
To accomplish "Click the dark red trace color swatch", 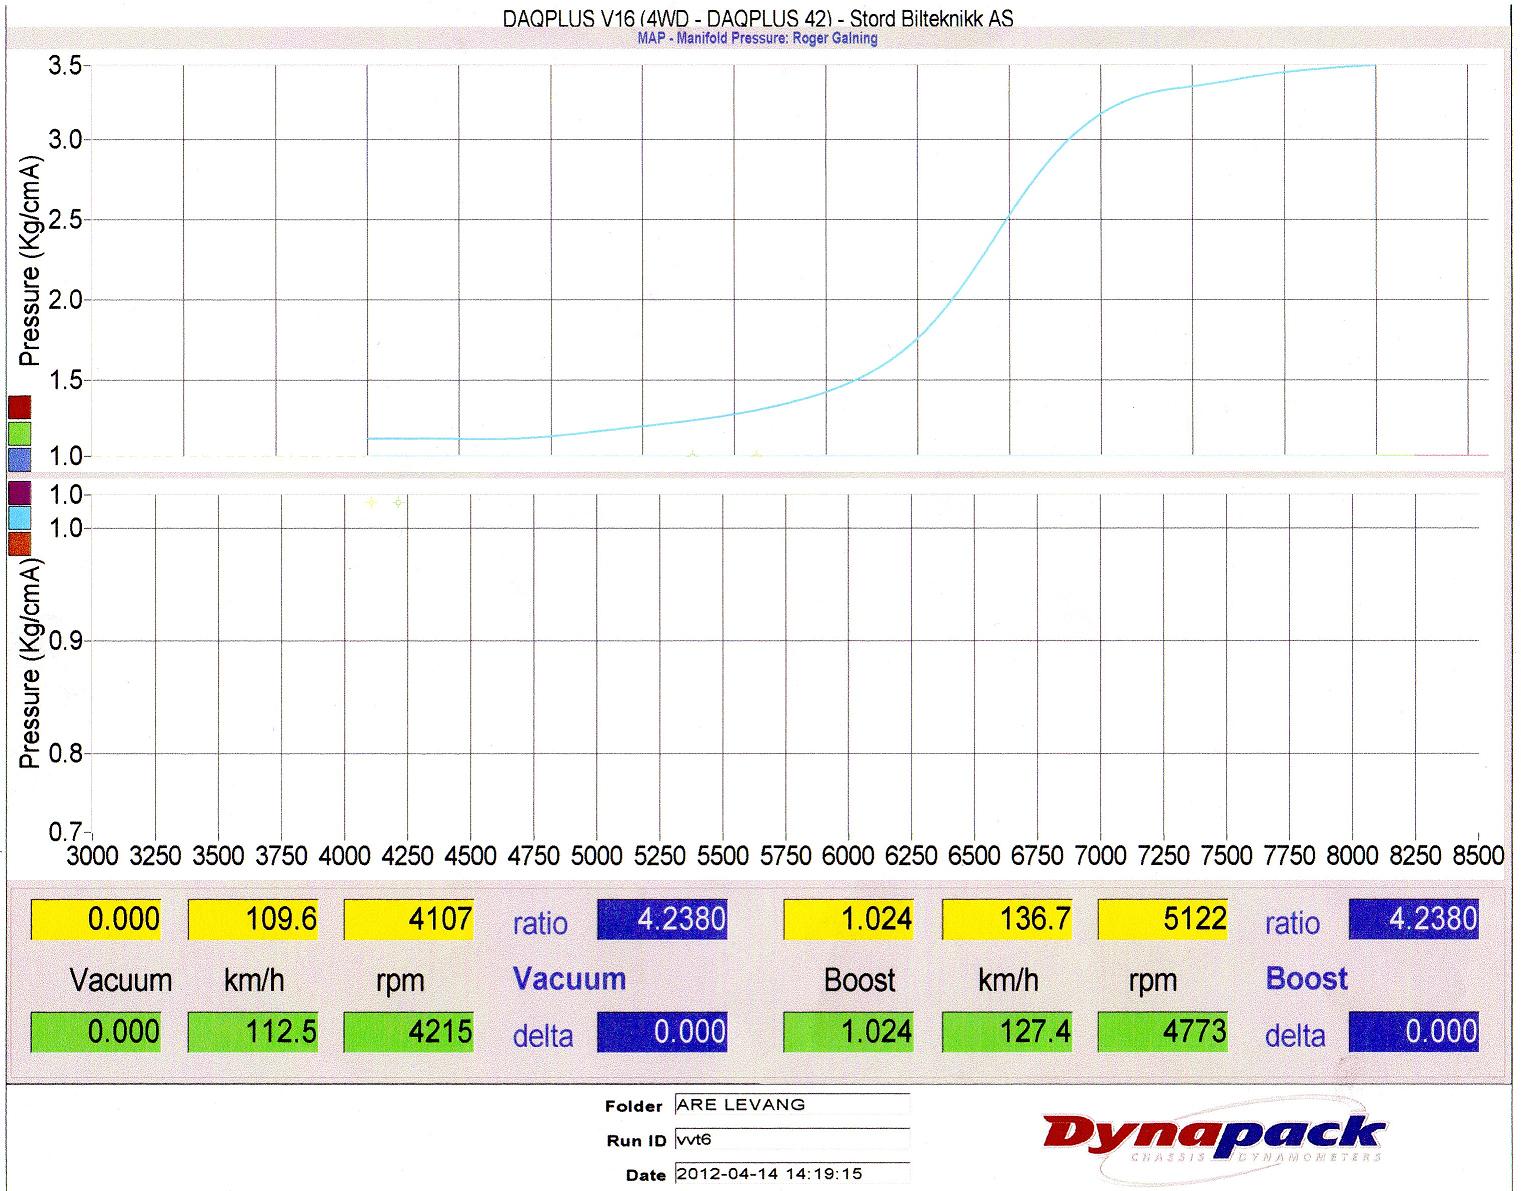I will tap(20, 407).
